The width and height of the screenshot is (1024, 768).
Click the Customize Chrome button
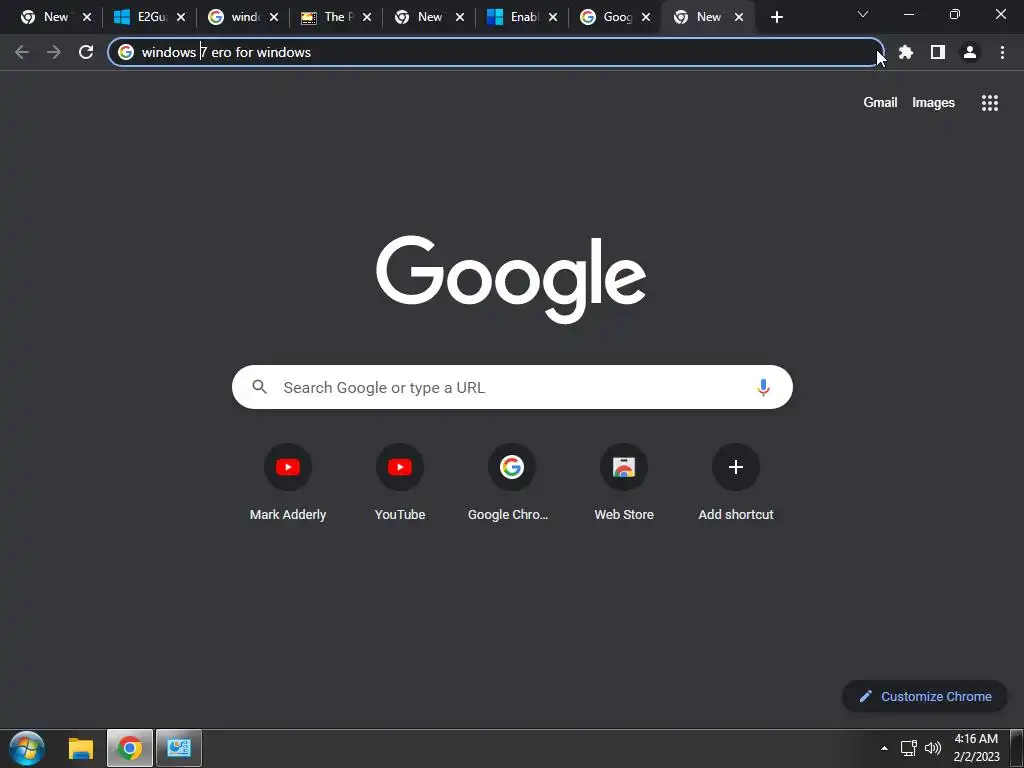tap(925, 697)
